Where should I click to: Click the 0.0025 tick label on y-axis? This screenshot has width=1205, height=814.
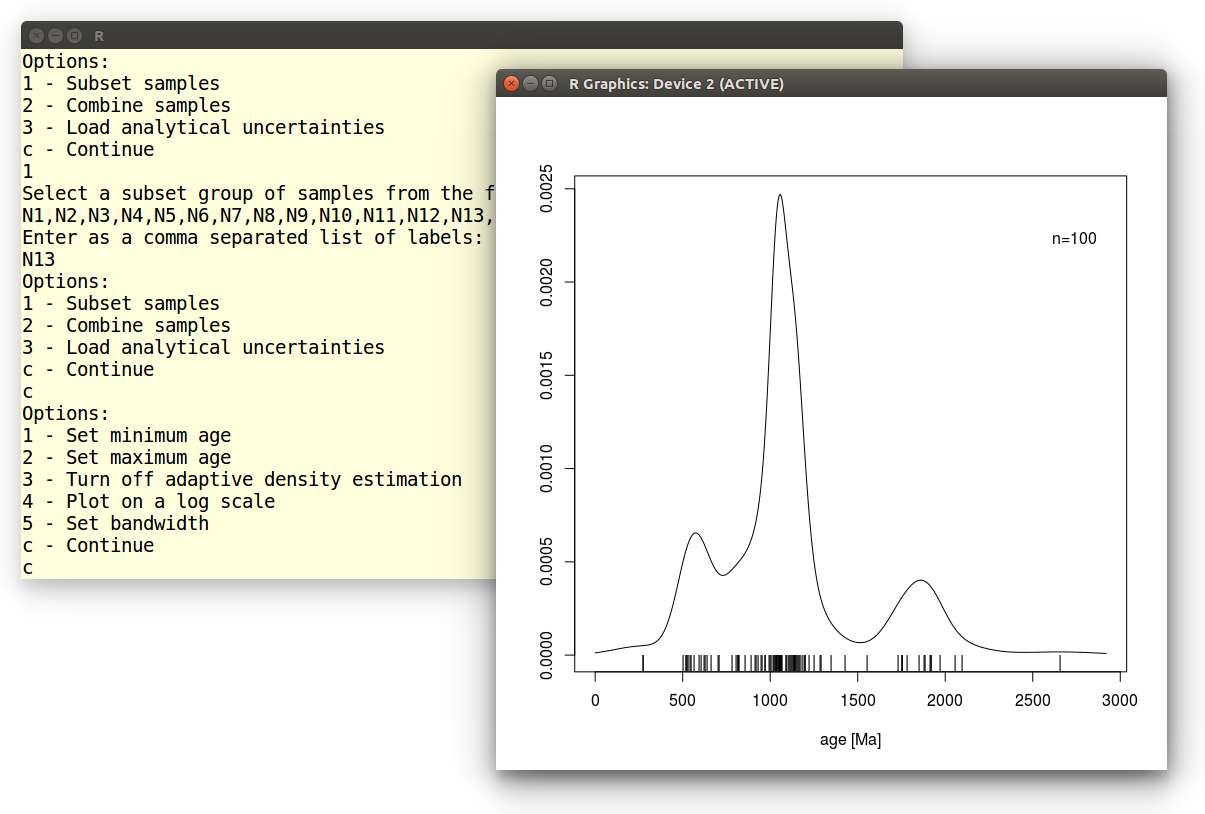[x=546, y=189]
